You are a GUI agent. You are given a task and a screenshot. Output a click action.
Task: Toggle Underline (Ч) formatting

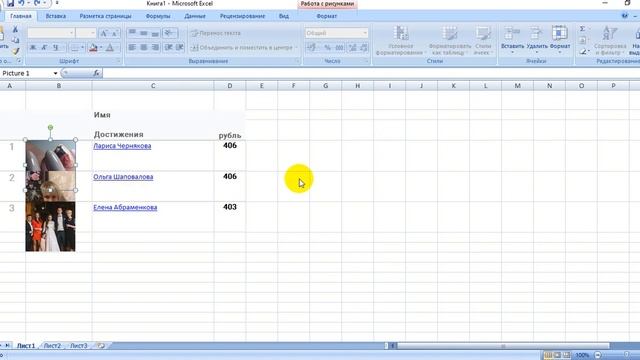click(x=56, y=48)
